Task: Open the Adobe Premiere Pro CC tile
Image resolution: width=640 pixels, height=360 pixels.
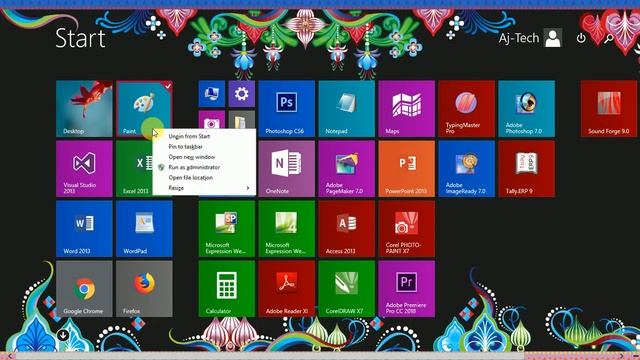Action: coord(407,289)
